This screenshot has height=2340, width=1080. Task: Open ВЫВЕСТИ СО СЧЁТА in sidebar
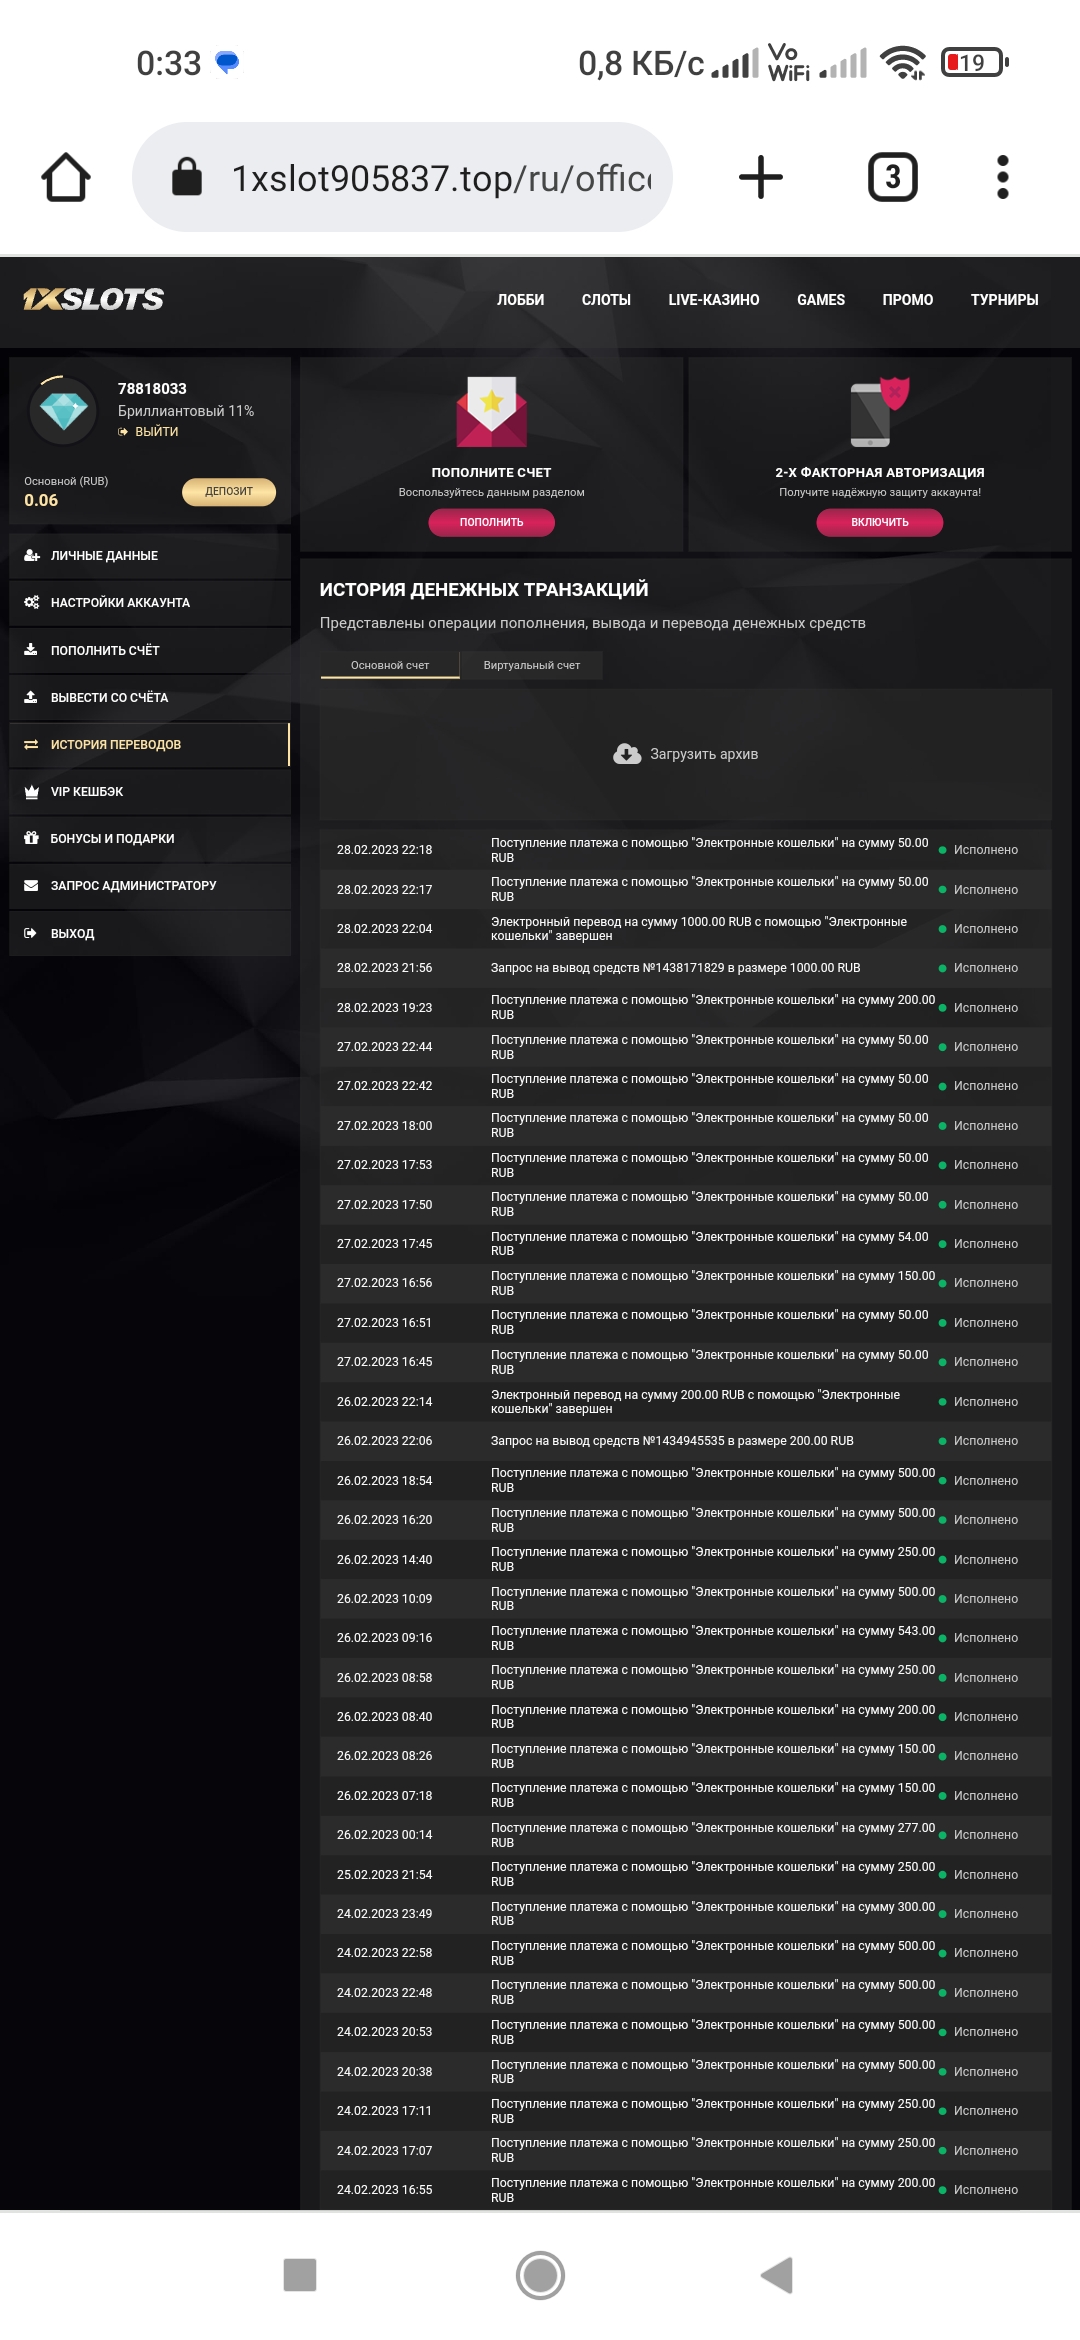(109, 698)
